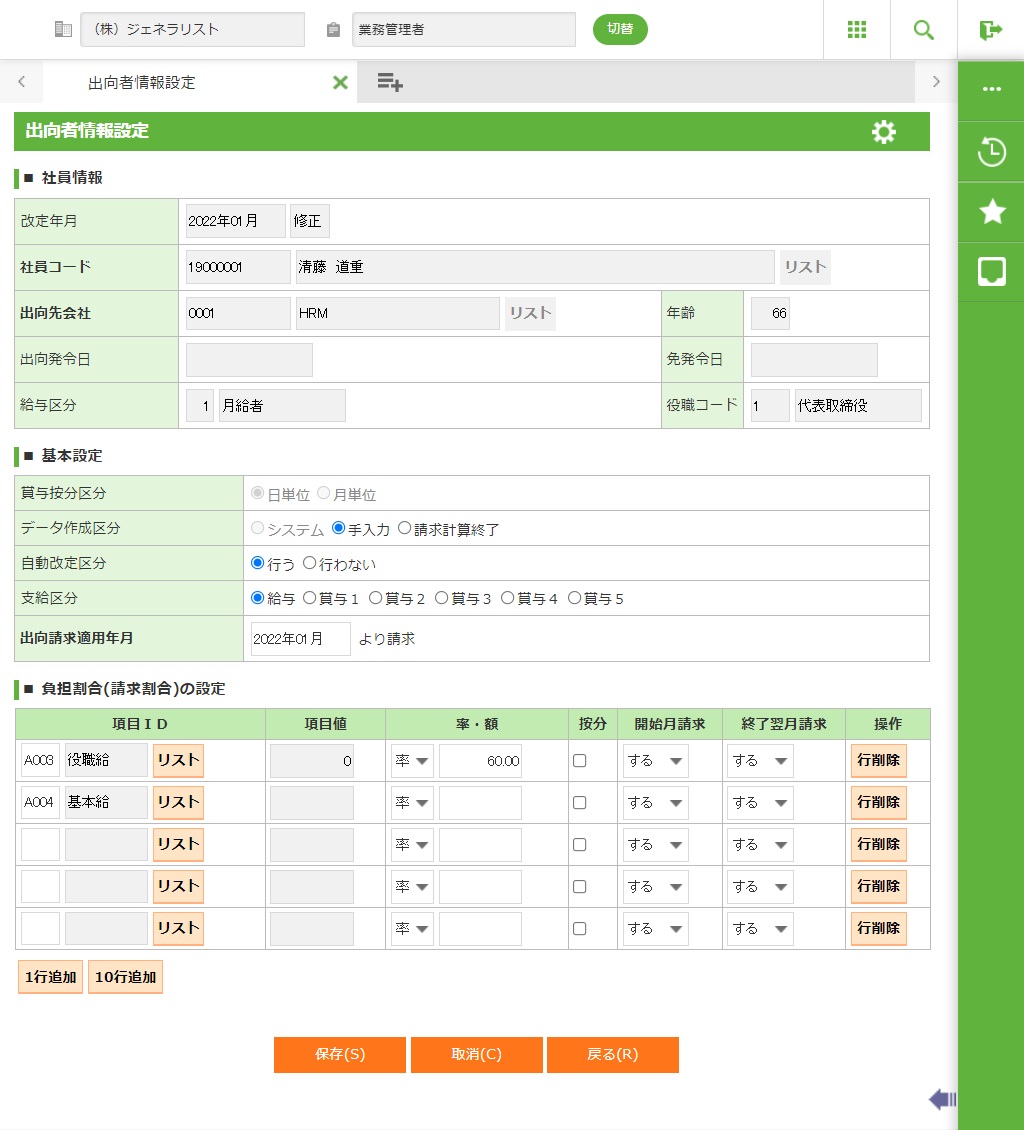Click the add new tab icon

pyautogui.click(x=390, y=83)
